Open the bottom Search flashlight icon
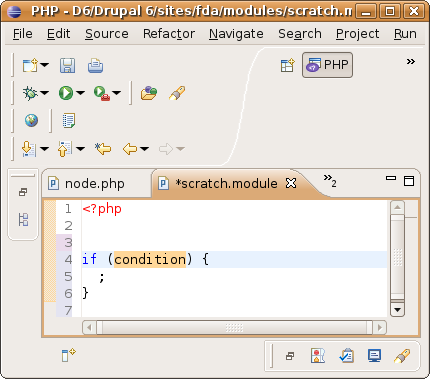 pyautogui.click(x=402, y=356)
